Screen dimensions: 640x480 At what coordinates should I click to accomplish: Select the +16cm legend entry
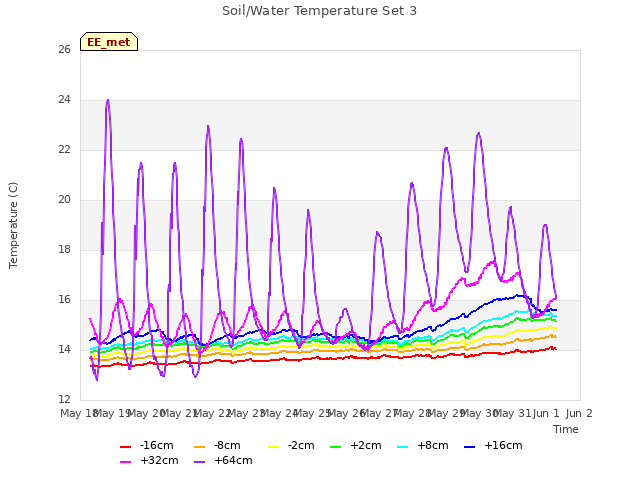pos(493,445)
